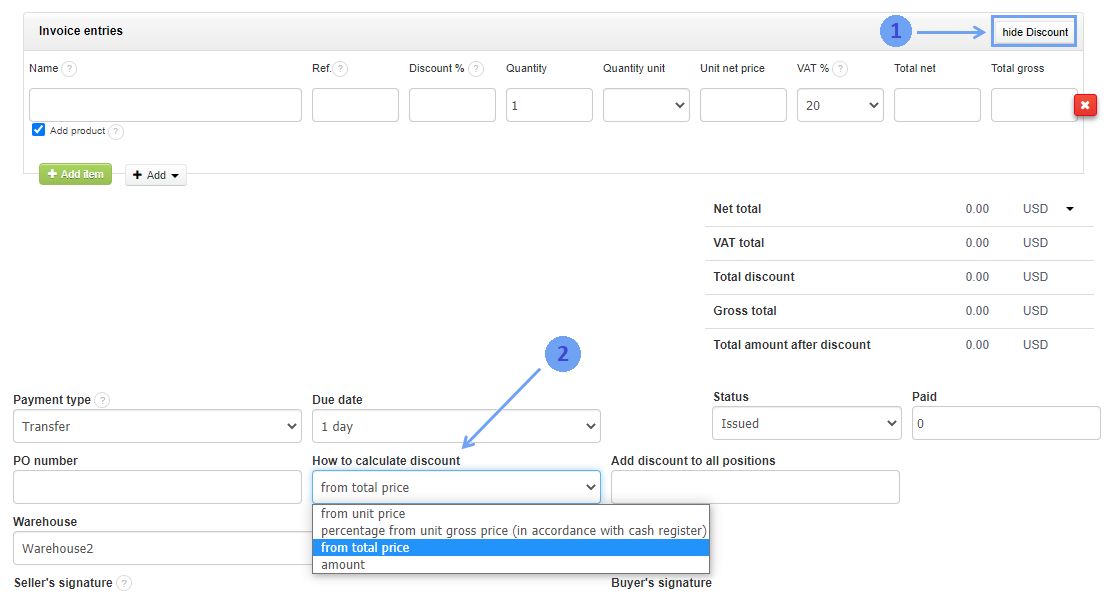The height and width of the screenshot is (592, 1110).
Task: Click the Seller's signature help icon
Action: (x=123, y=583)
